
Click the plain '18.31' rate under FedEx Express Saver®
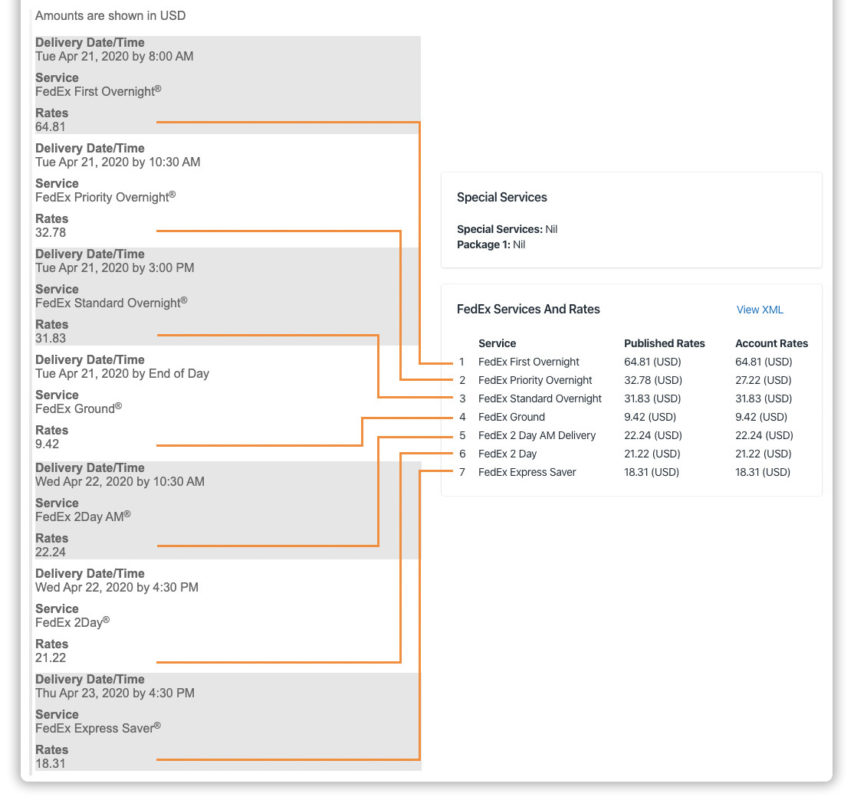coord(50,764)
